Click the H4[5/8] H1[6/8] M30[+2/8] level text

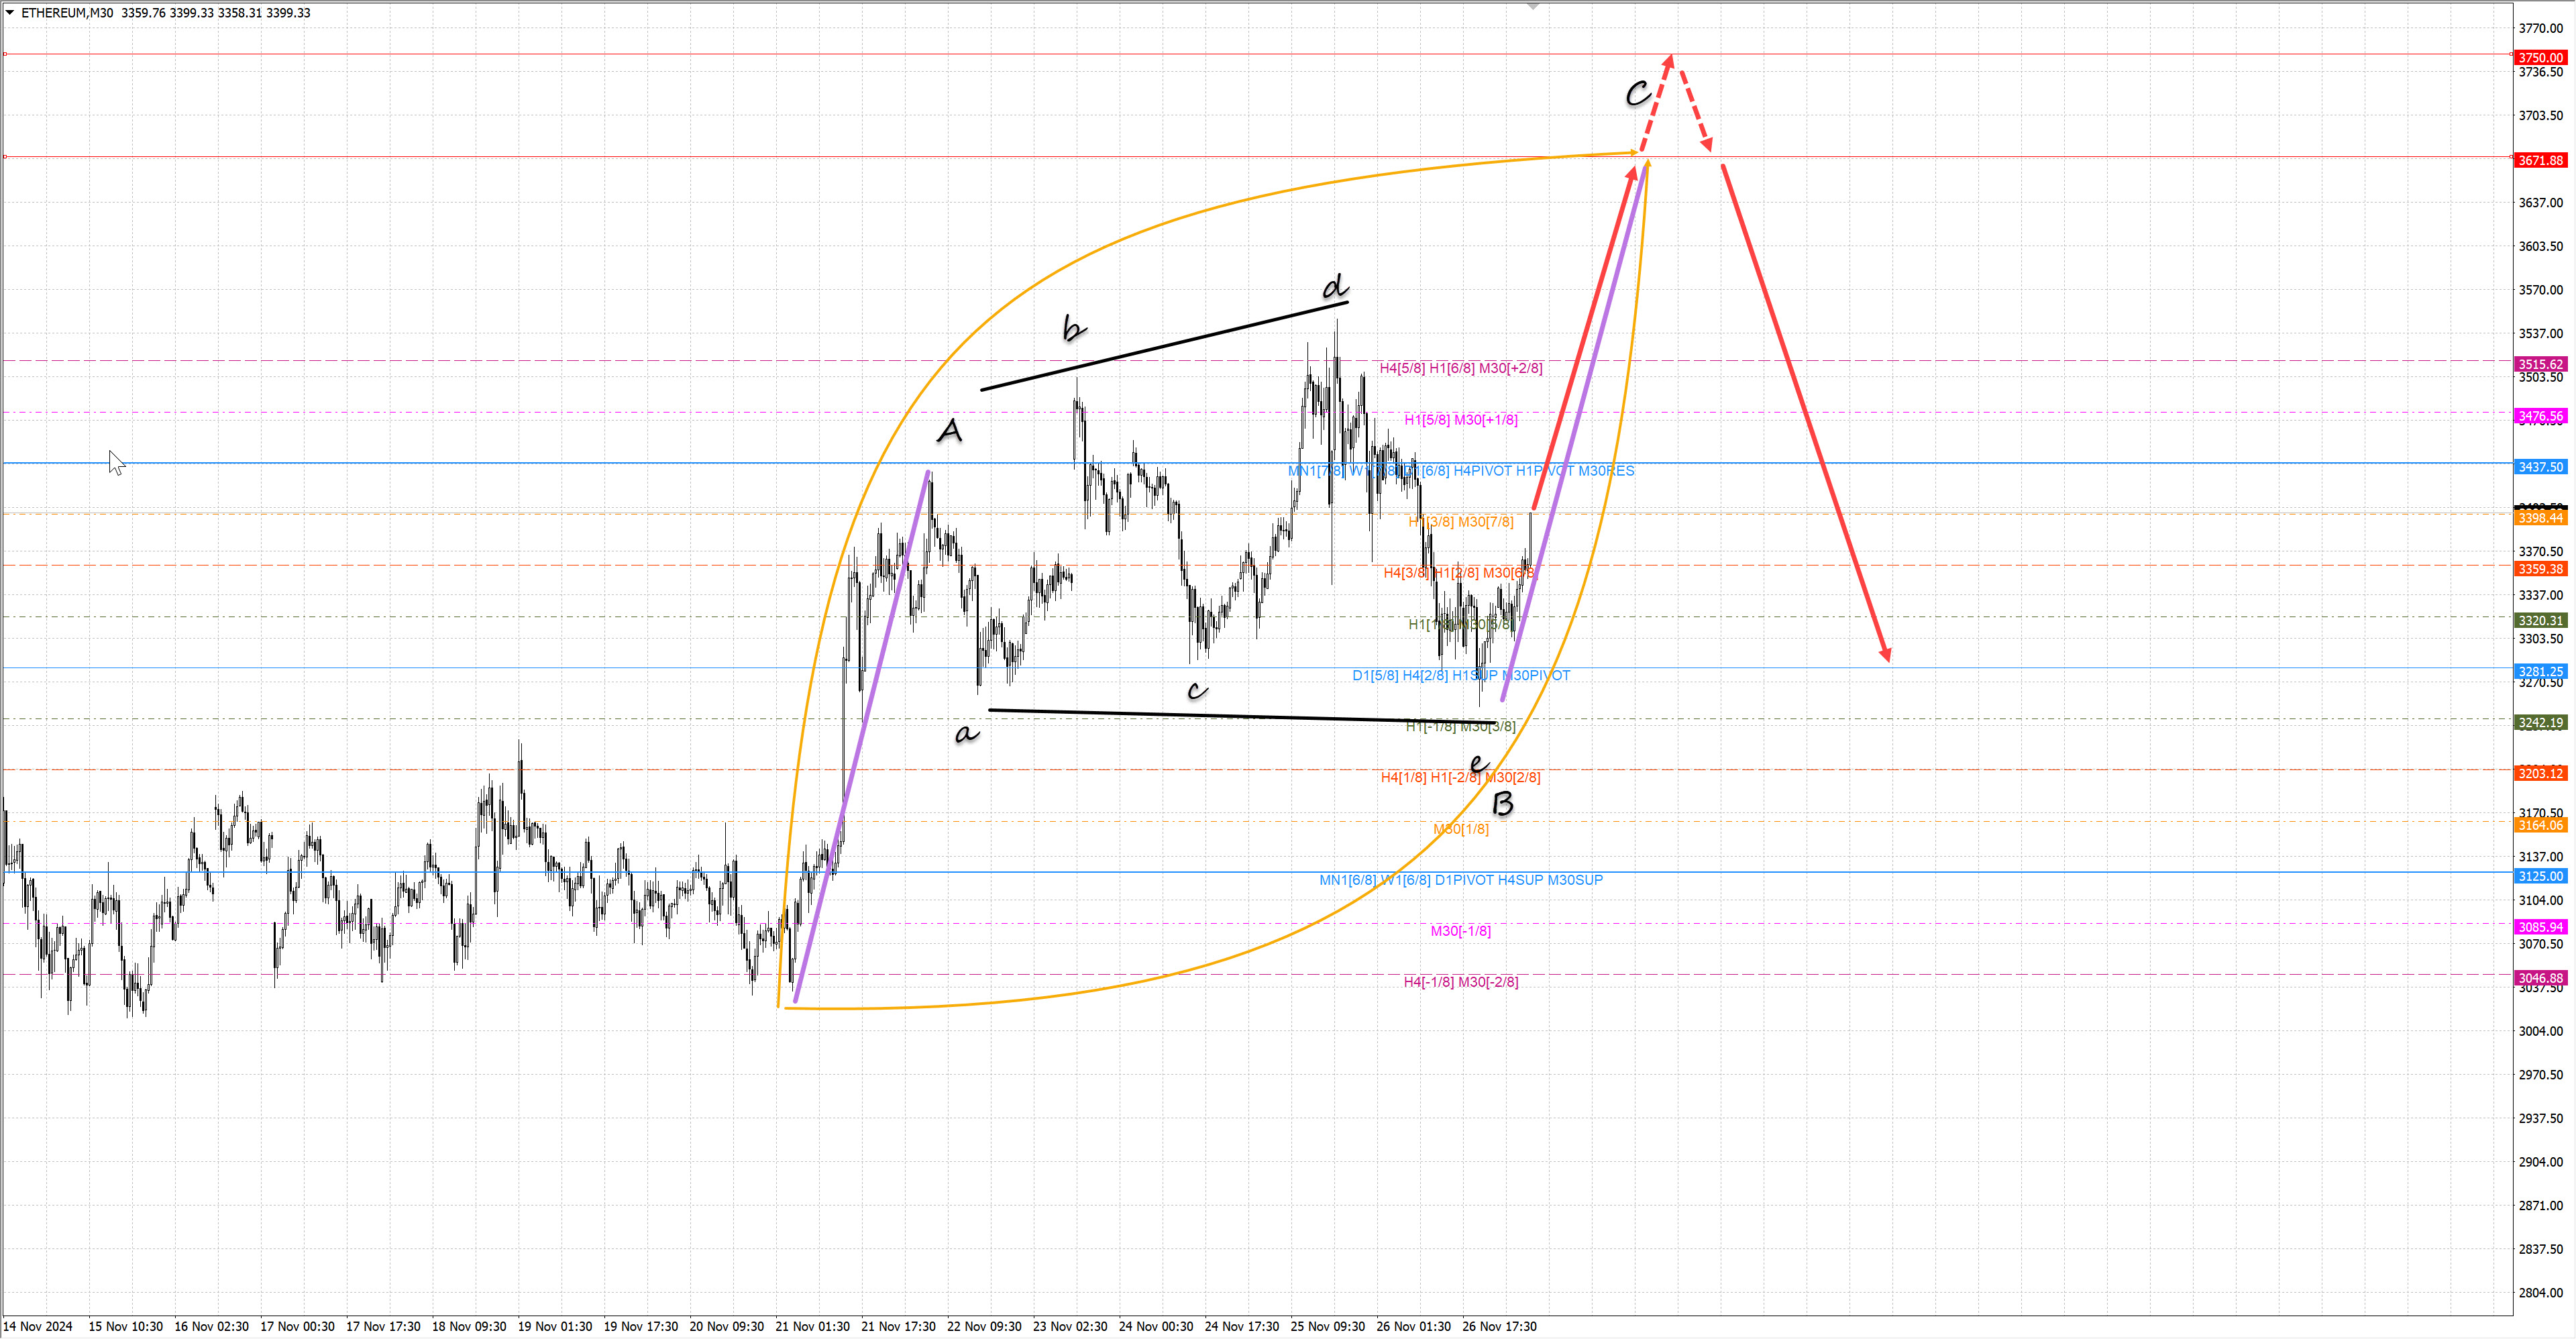(x=1460, y=368)
